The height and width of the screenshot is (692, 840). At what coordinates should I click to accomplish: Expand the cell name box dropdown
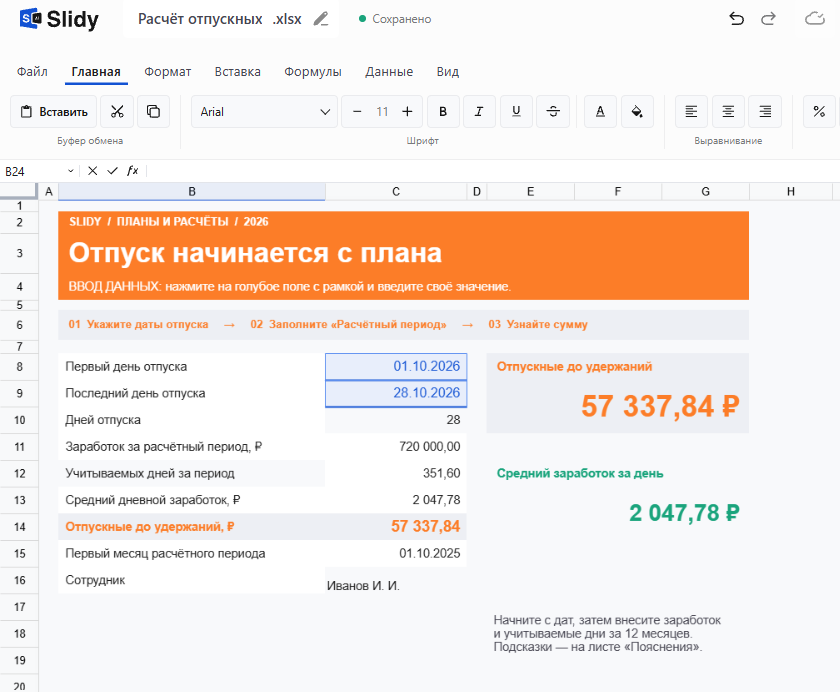pos(71,171)
